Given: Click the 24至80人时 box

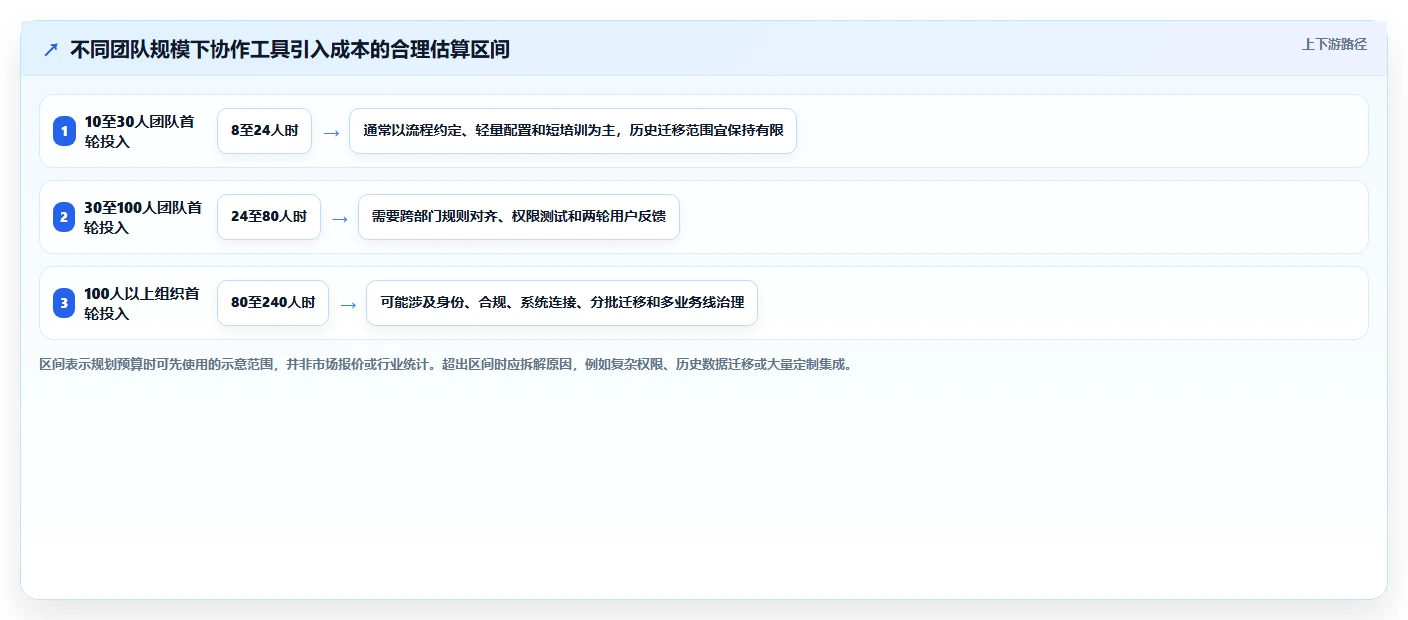Looking at the screenshot, I should 269,217.
